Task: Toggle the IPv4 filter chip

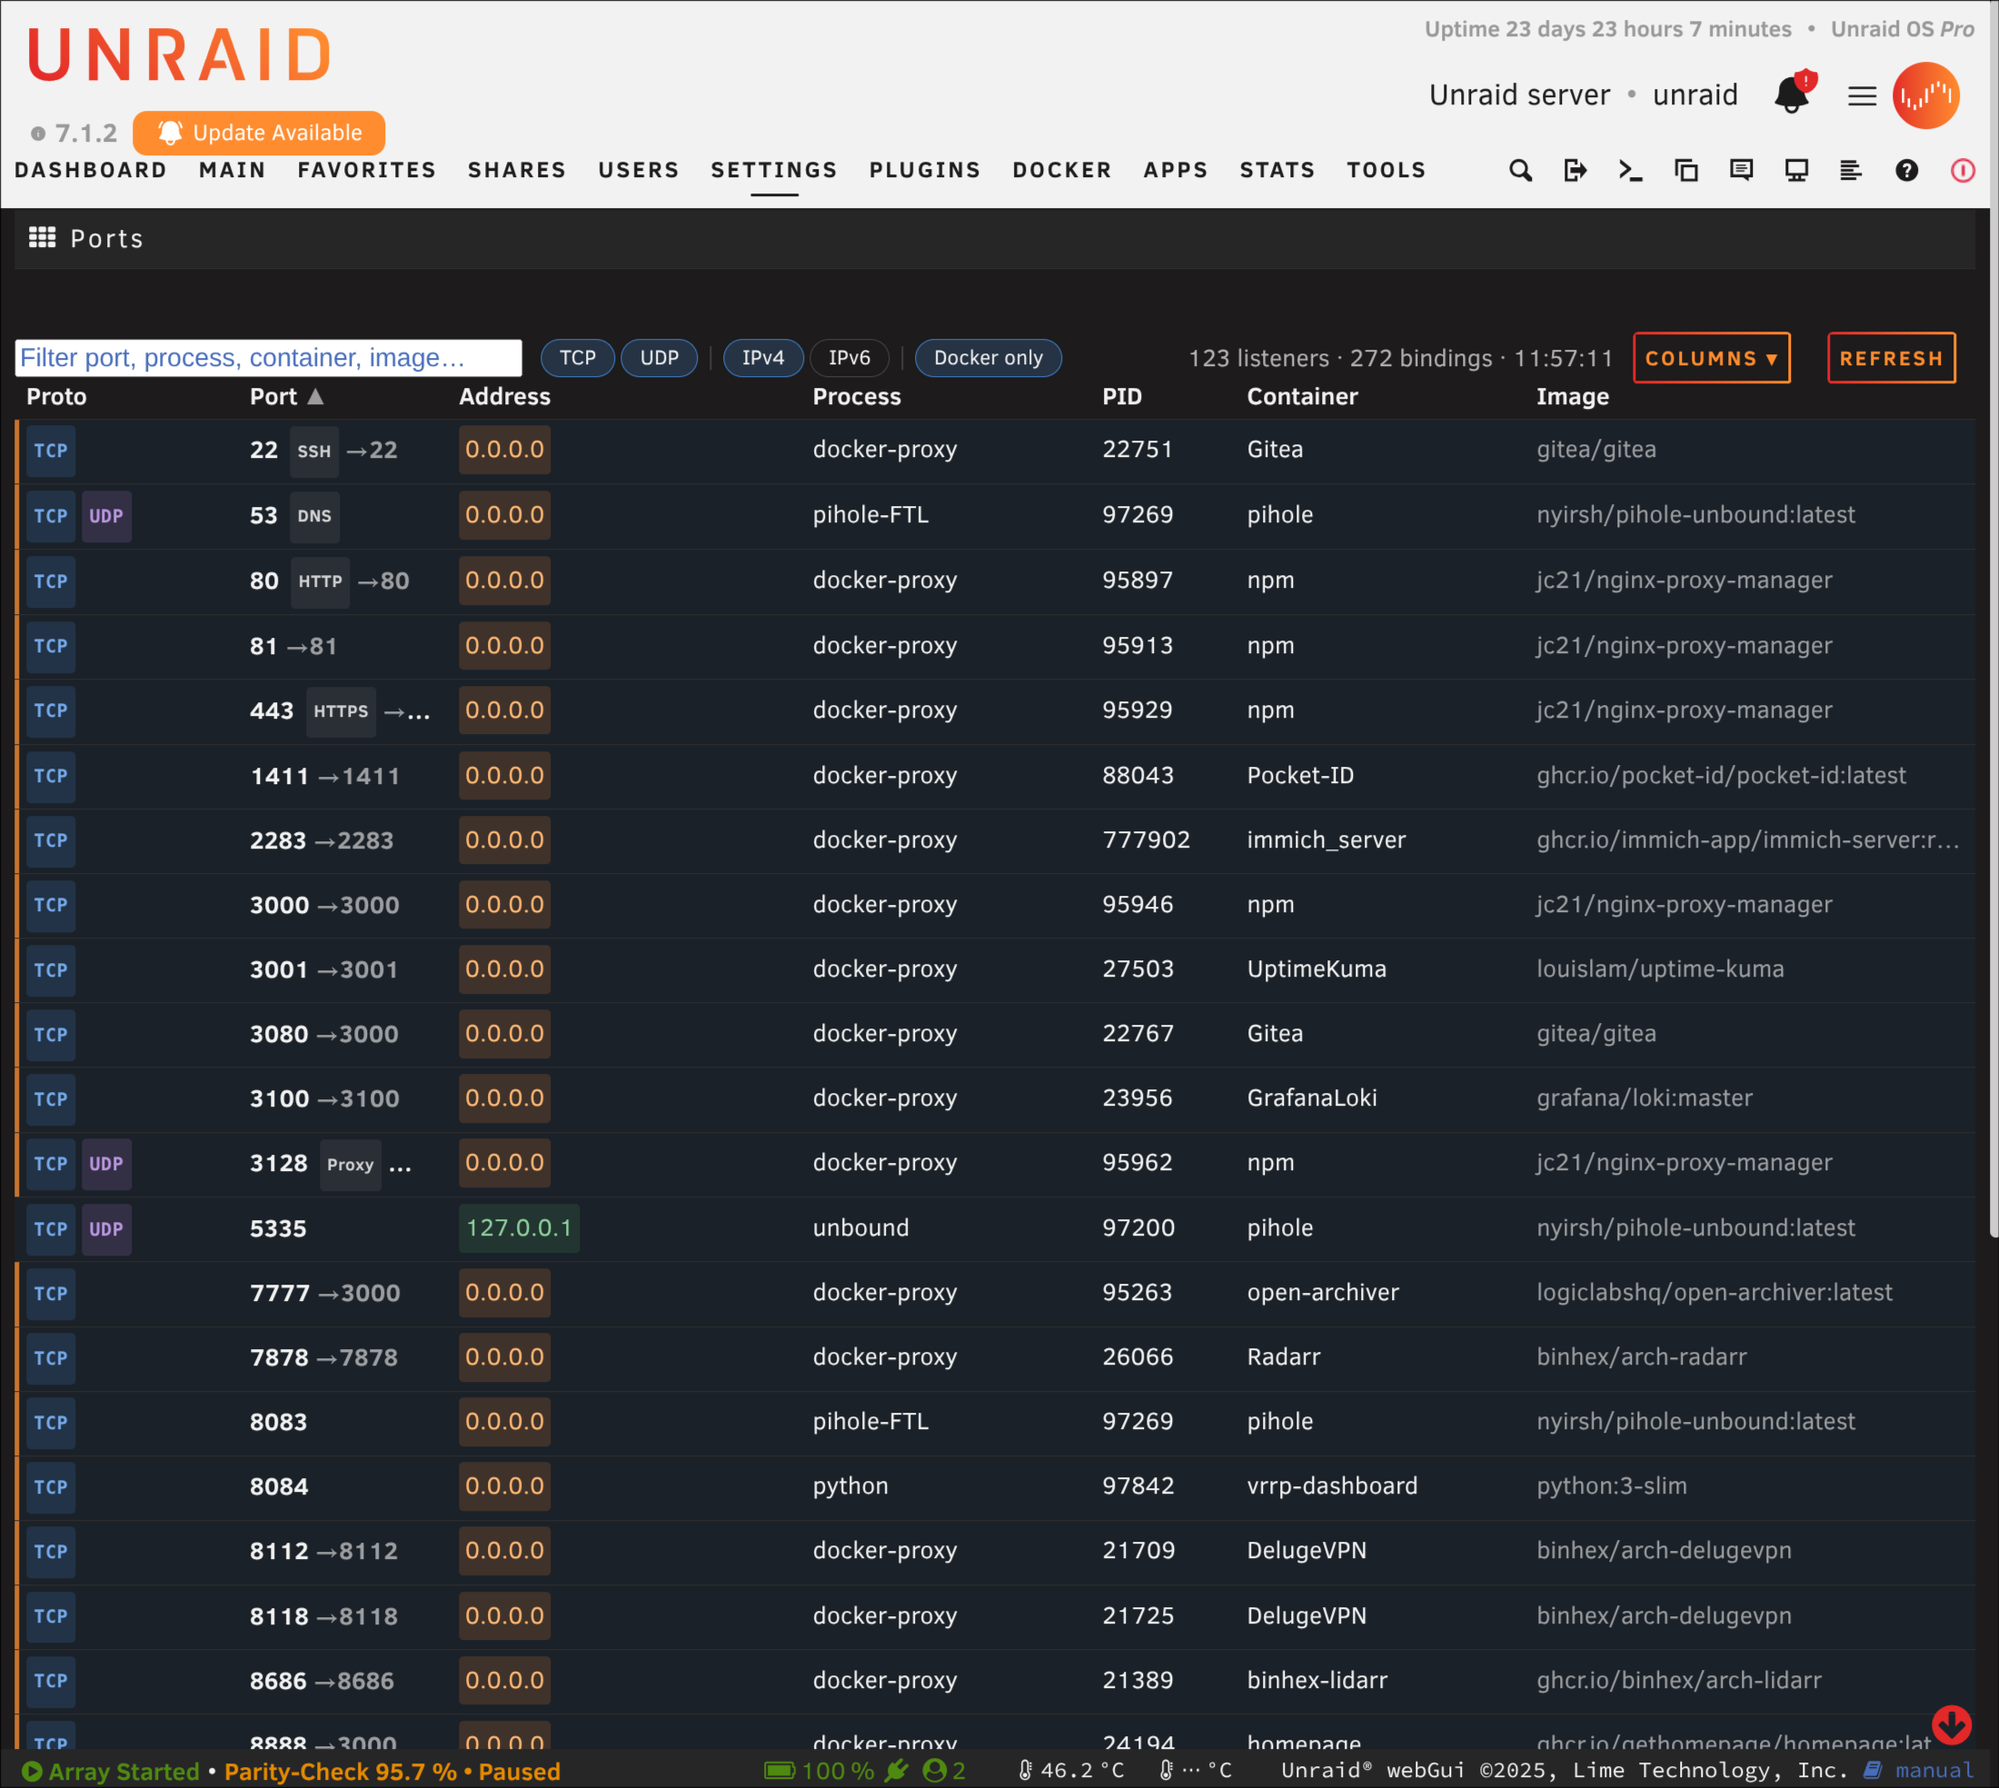Action: click(x=763, y=358)
